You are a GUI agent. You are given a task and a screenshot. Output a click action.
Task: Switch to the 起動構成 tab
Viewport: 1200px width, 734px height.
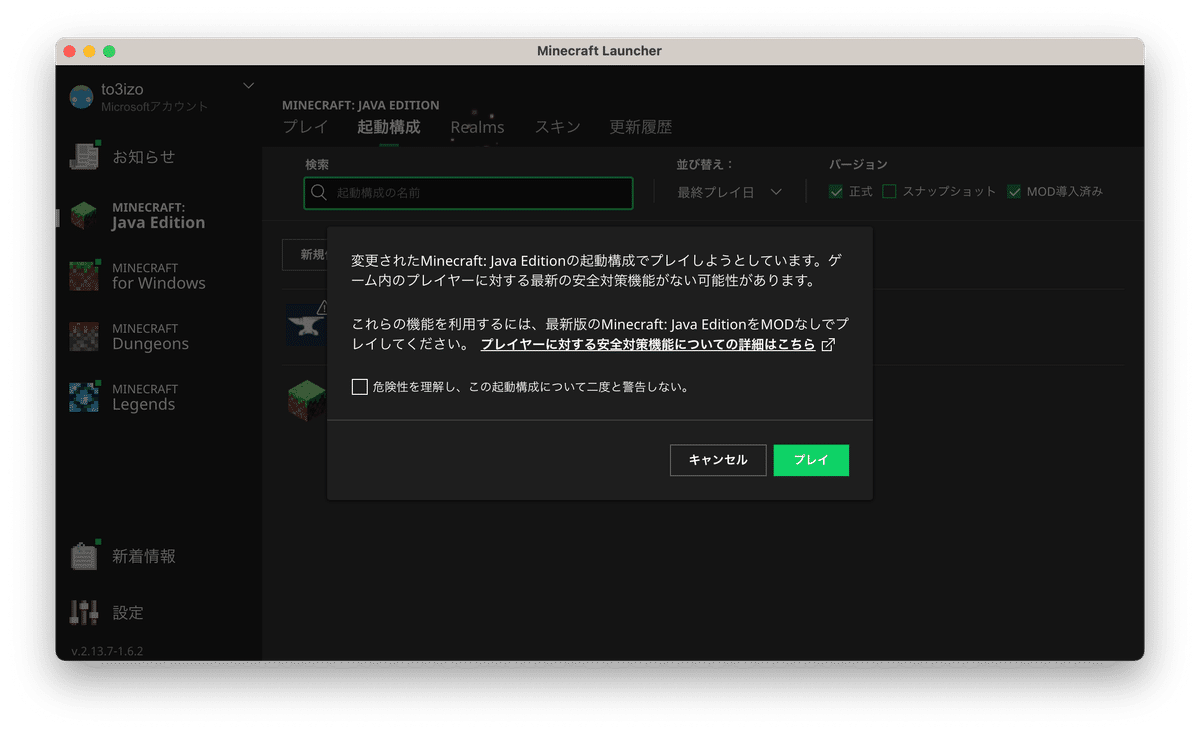(x=389, y=127)
